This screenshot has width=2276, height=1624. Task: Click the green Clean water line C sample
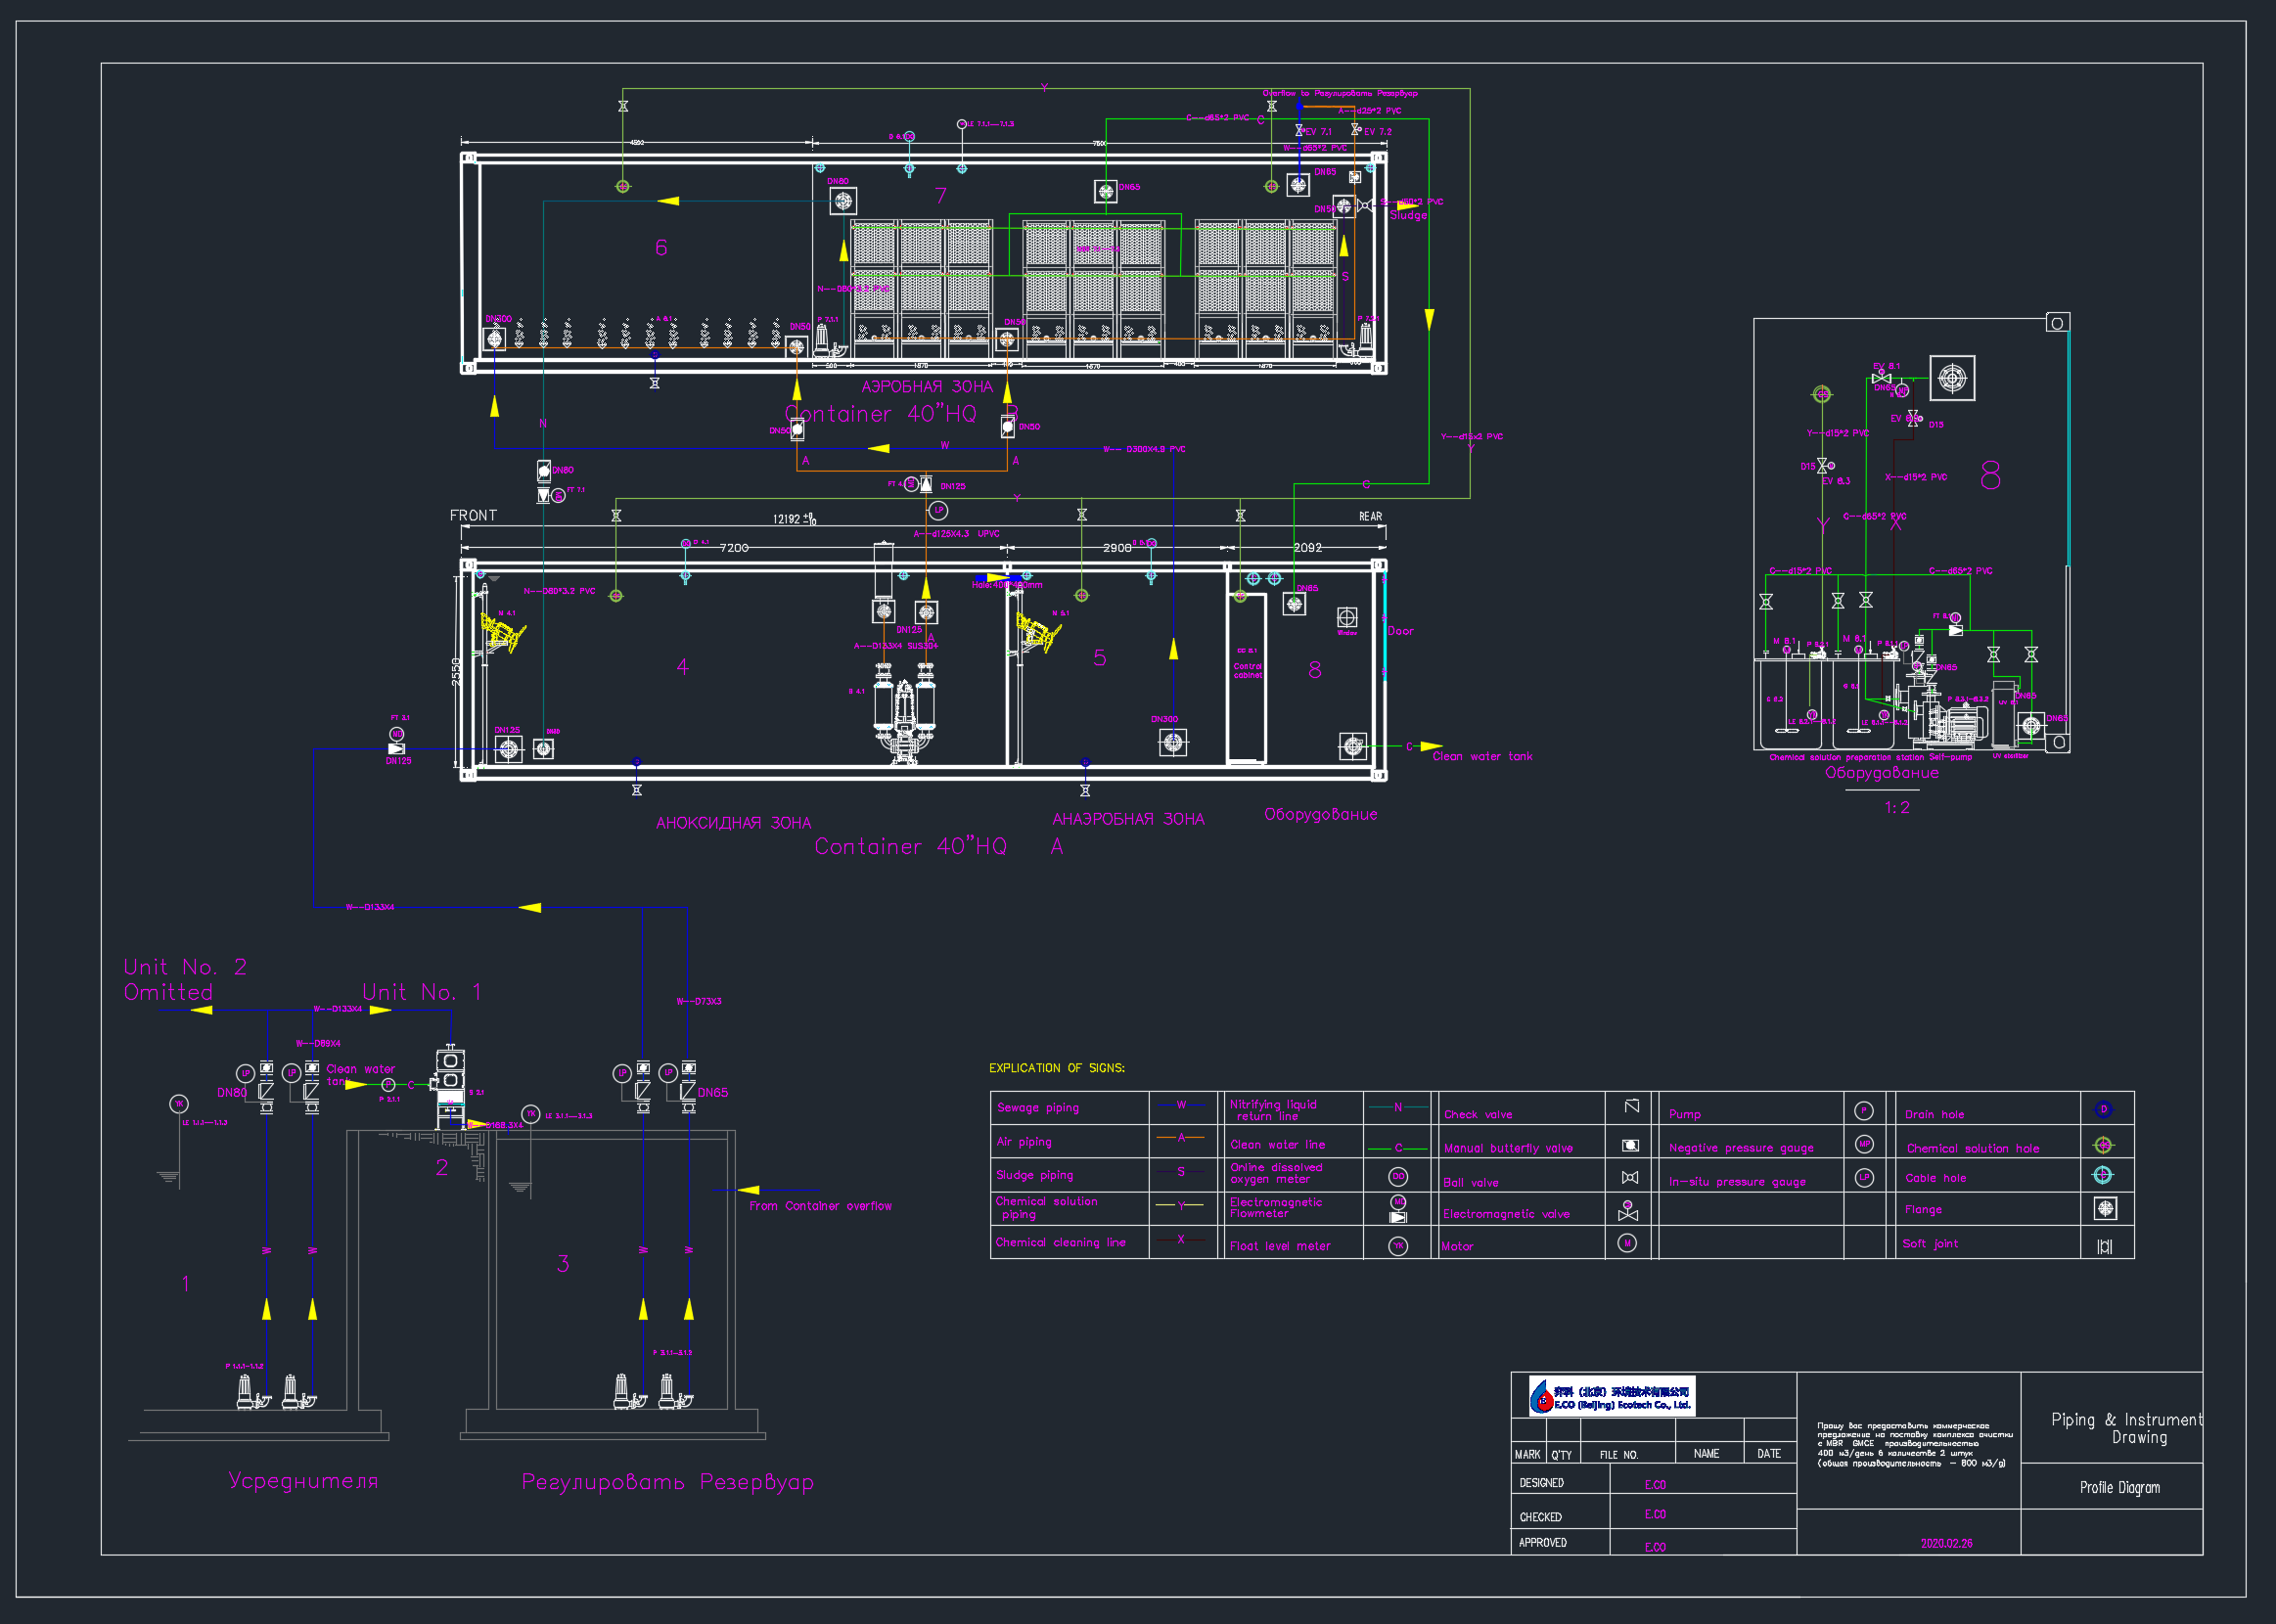pos(1398,1148)
